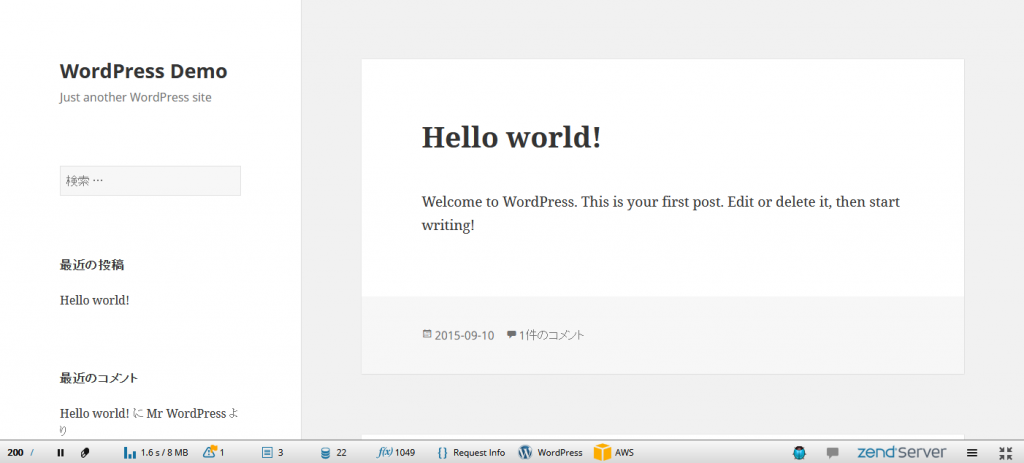
Task: Collapse the Z-Ray toolbar
Action: click(x=1005, y=453)
